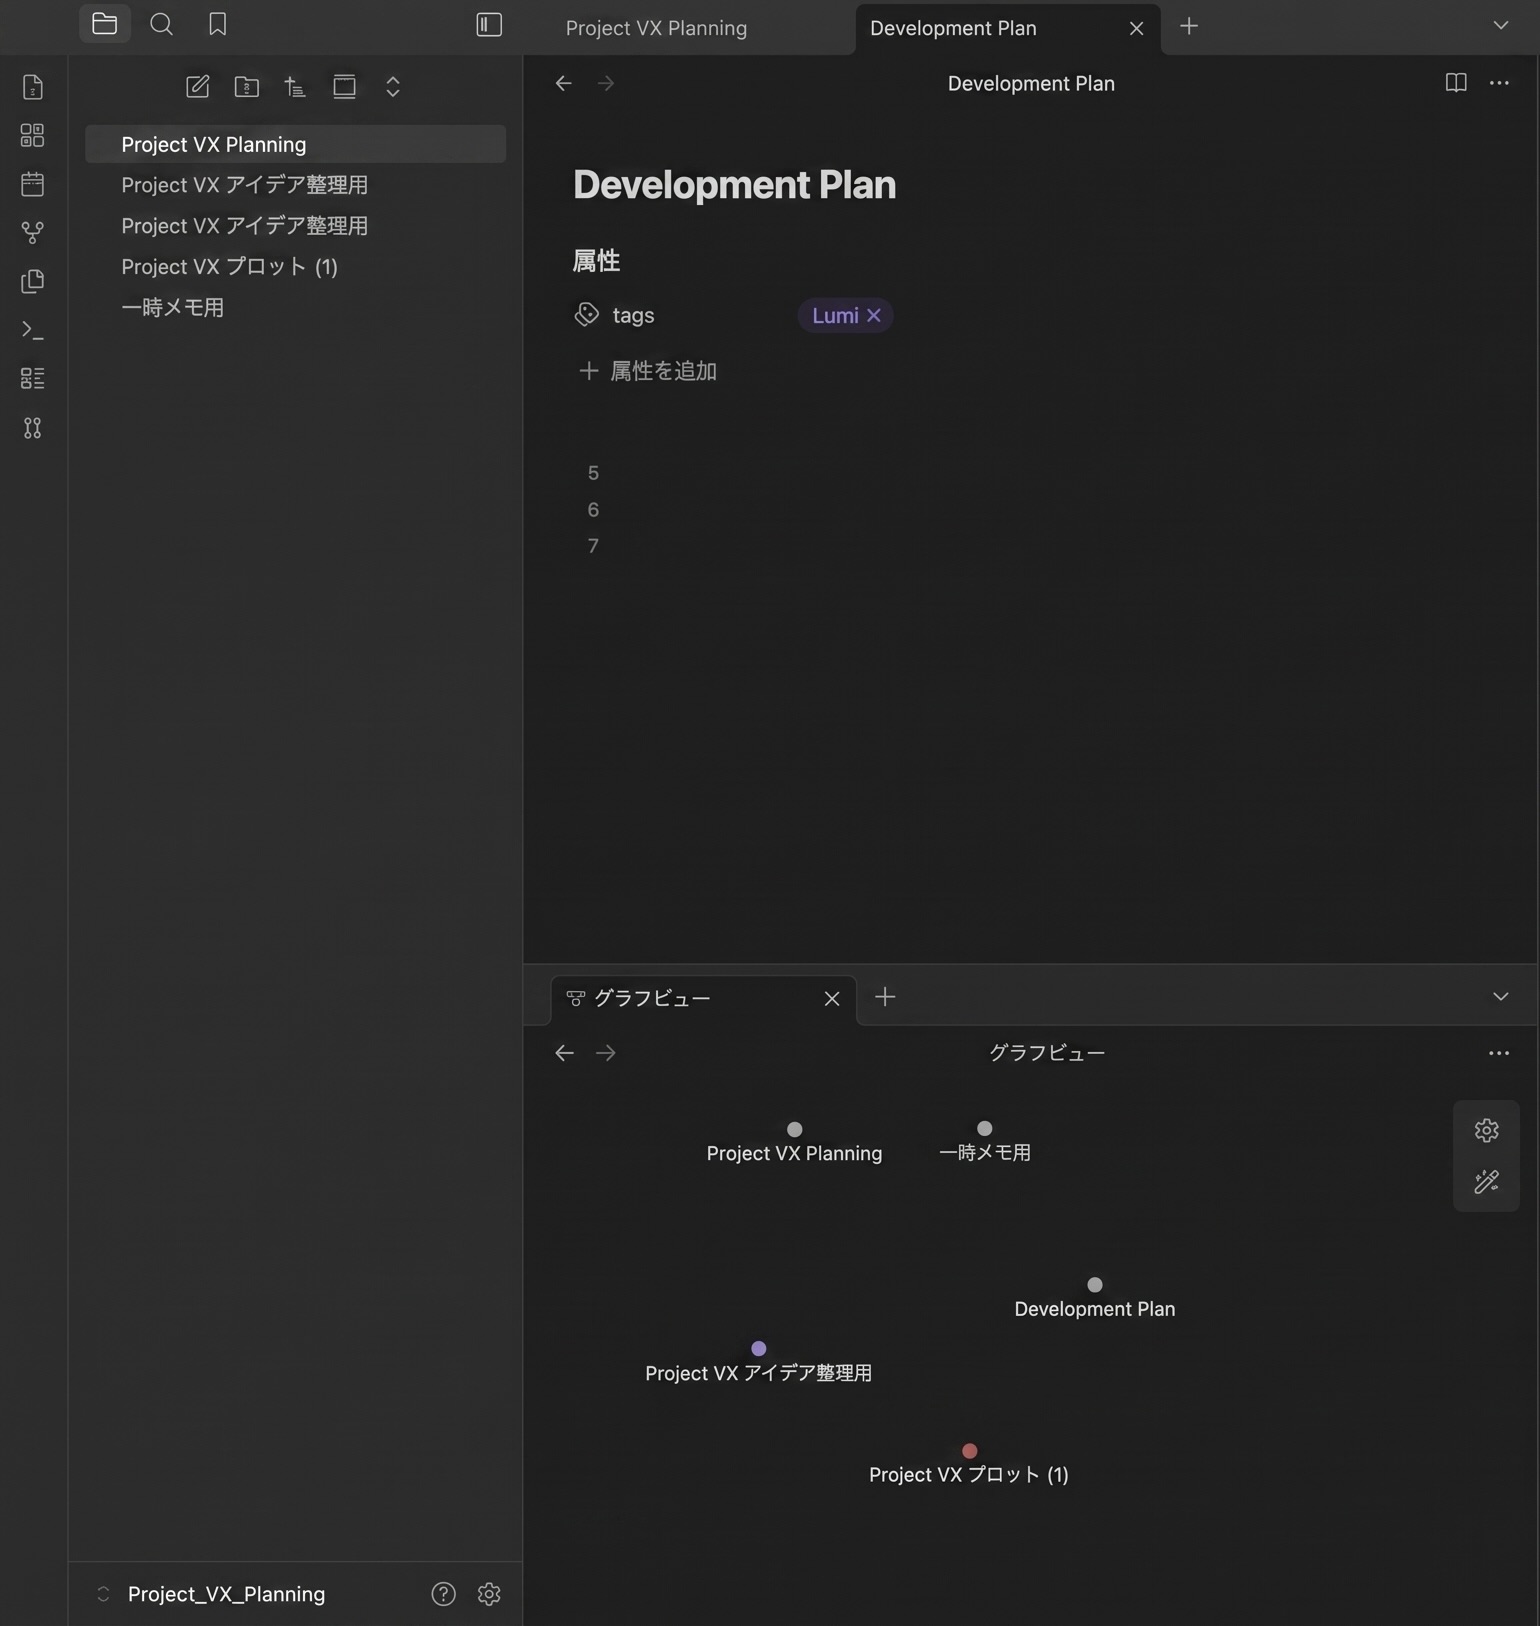Open the help icon
The width and height of the screenshot is (1540, 1626).
click(x=444, y=1594)
